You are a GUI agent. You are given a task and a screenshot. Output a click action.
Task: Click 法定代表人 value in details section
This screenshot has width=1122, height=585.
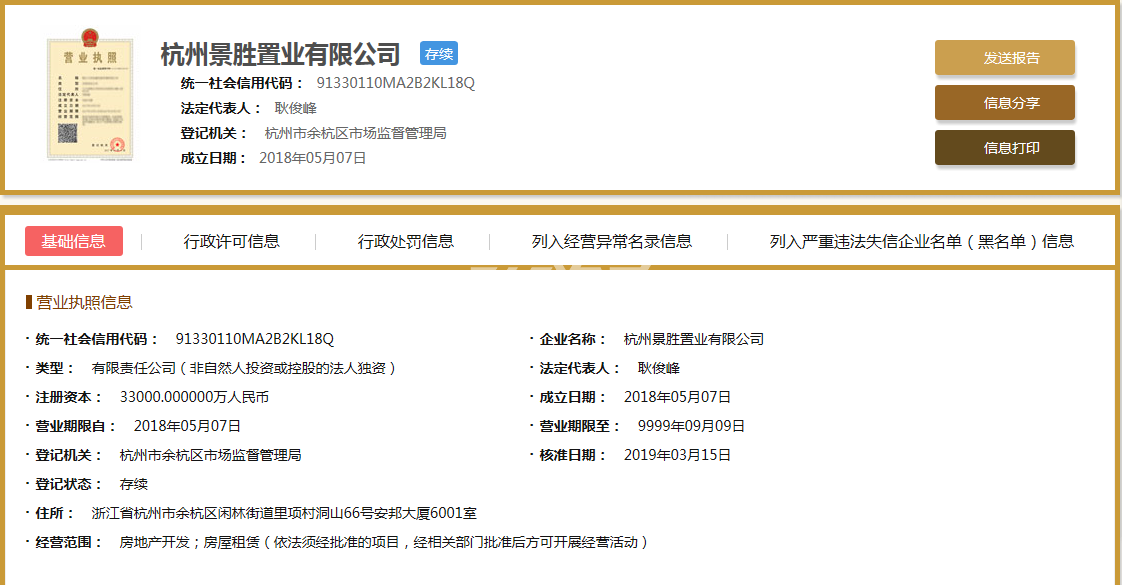click(659, 368)
